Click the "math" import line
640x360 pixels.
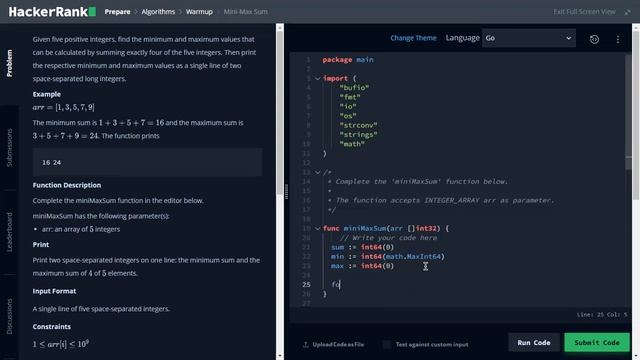point(351,144)
